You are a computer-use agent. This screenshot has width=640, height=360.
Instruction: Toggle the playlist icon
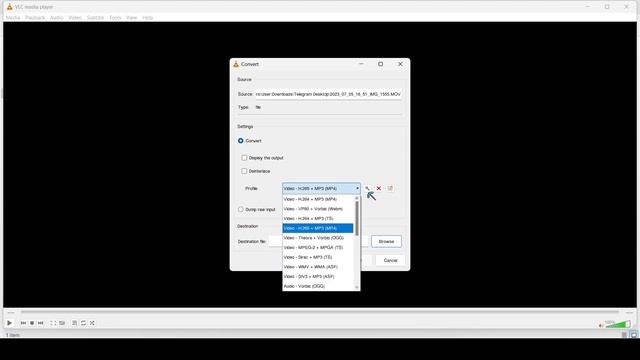coord(74,323)
